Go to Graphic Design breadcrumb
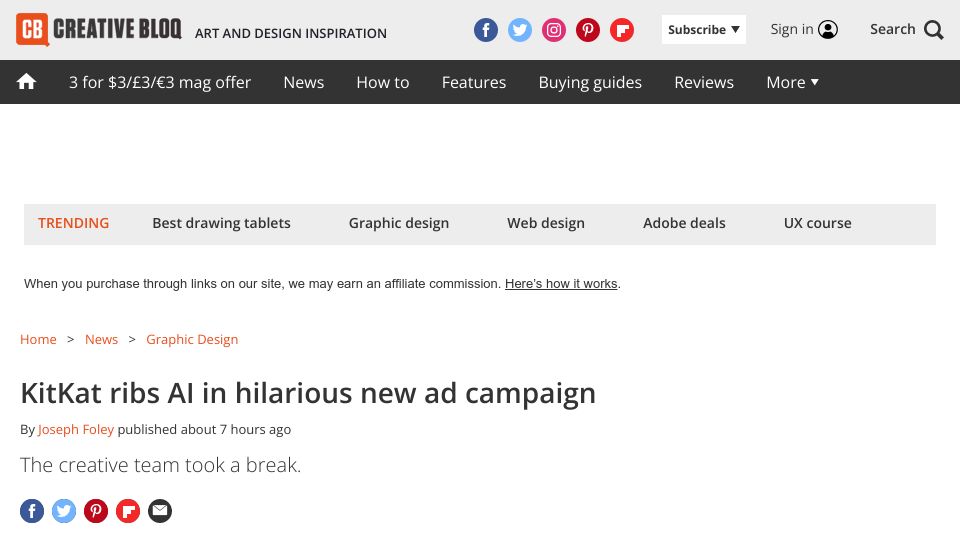This screenshot has width=960, height=540. [192, 340]
